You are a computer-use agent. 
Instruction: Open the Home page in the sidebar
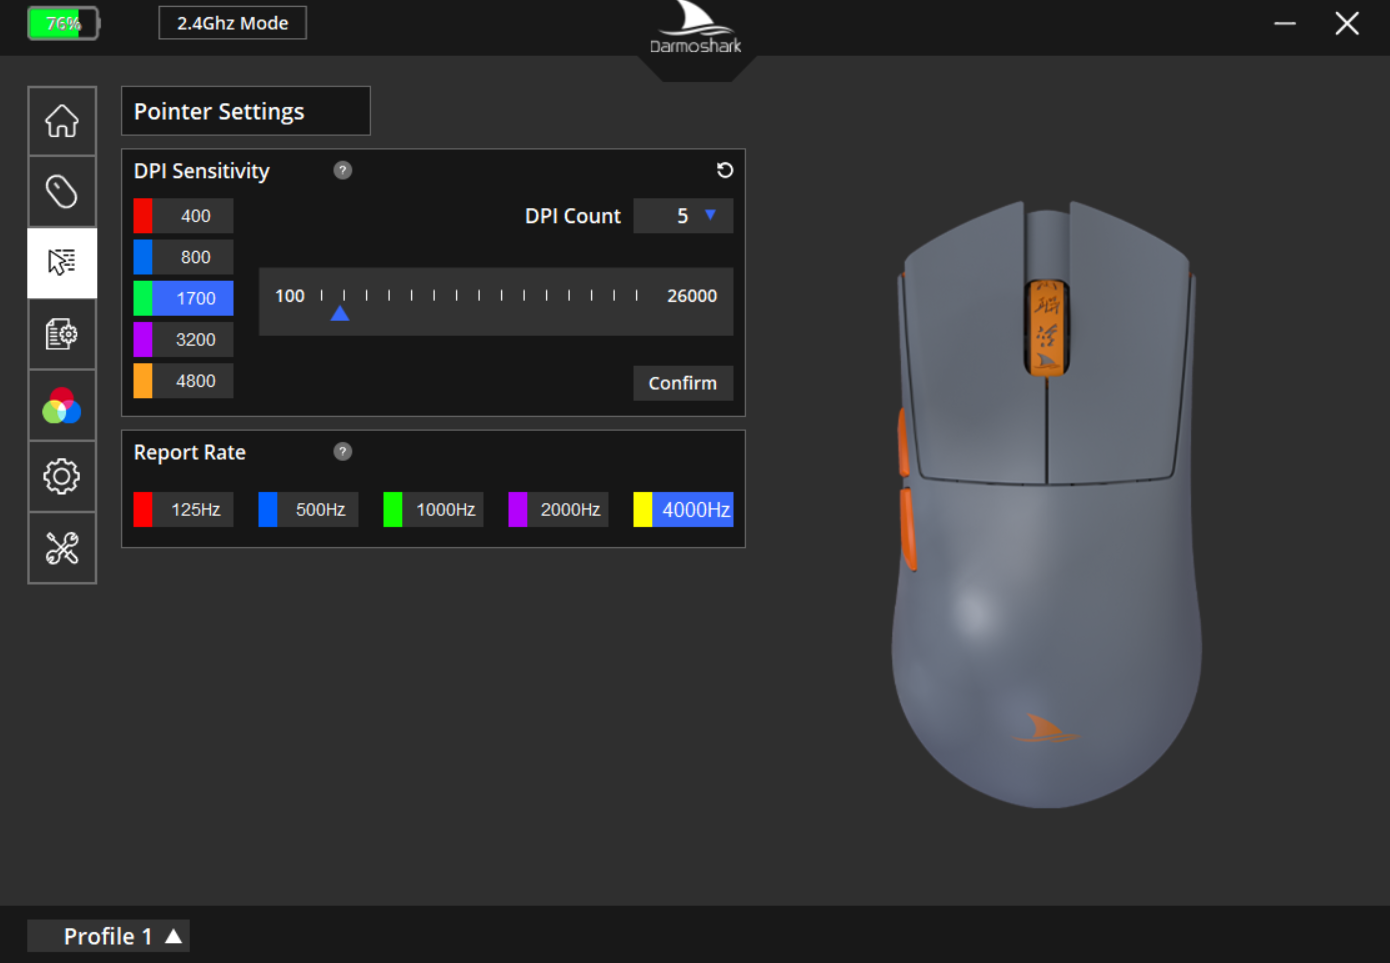pyautogui.click(x=62, y=121)
